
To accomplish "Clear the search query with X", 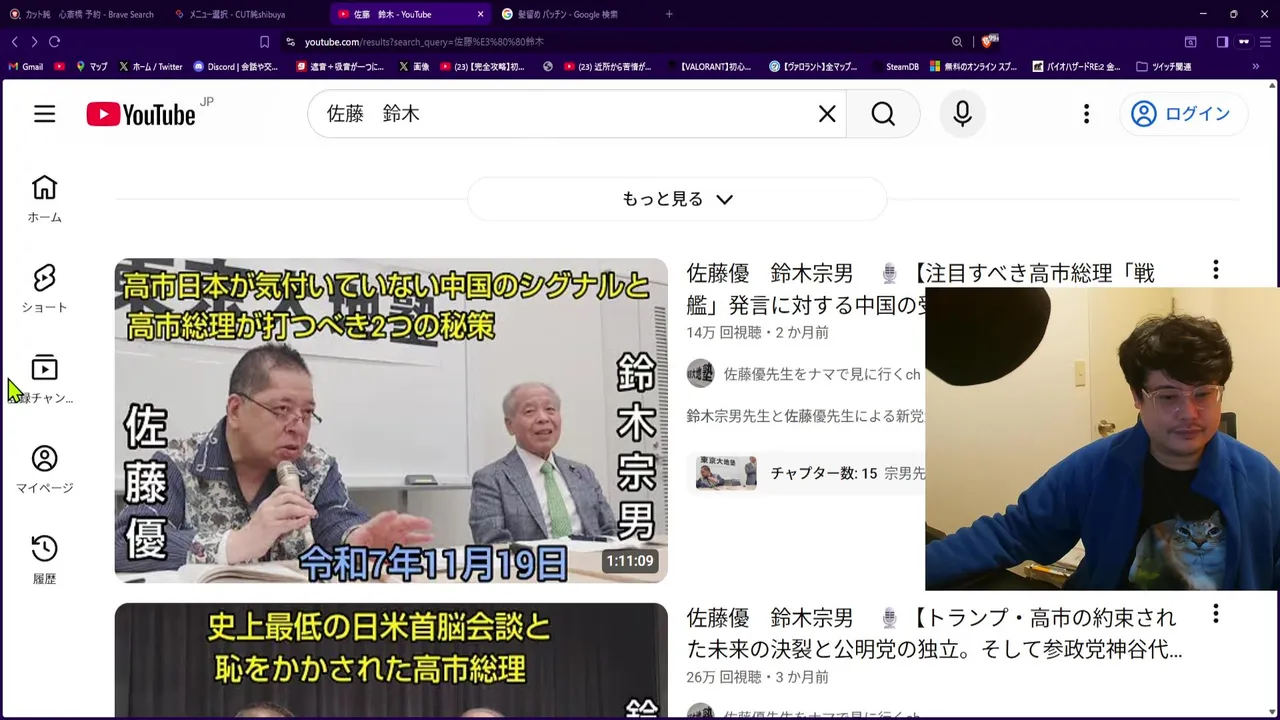I will coord(827,114).
